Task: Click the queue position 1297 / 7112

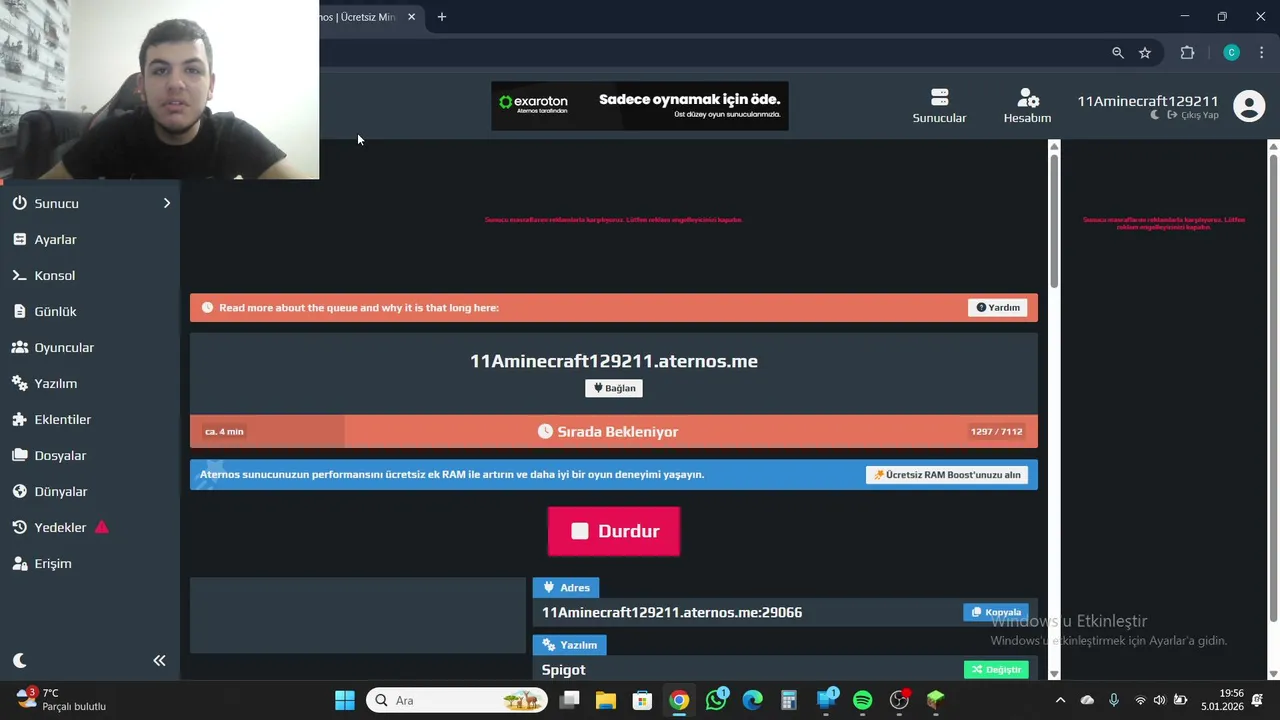Action: pyautogui.click(x=996, y=432)
